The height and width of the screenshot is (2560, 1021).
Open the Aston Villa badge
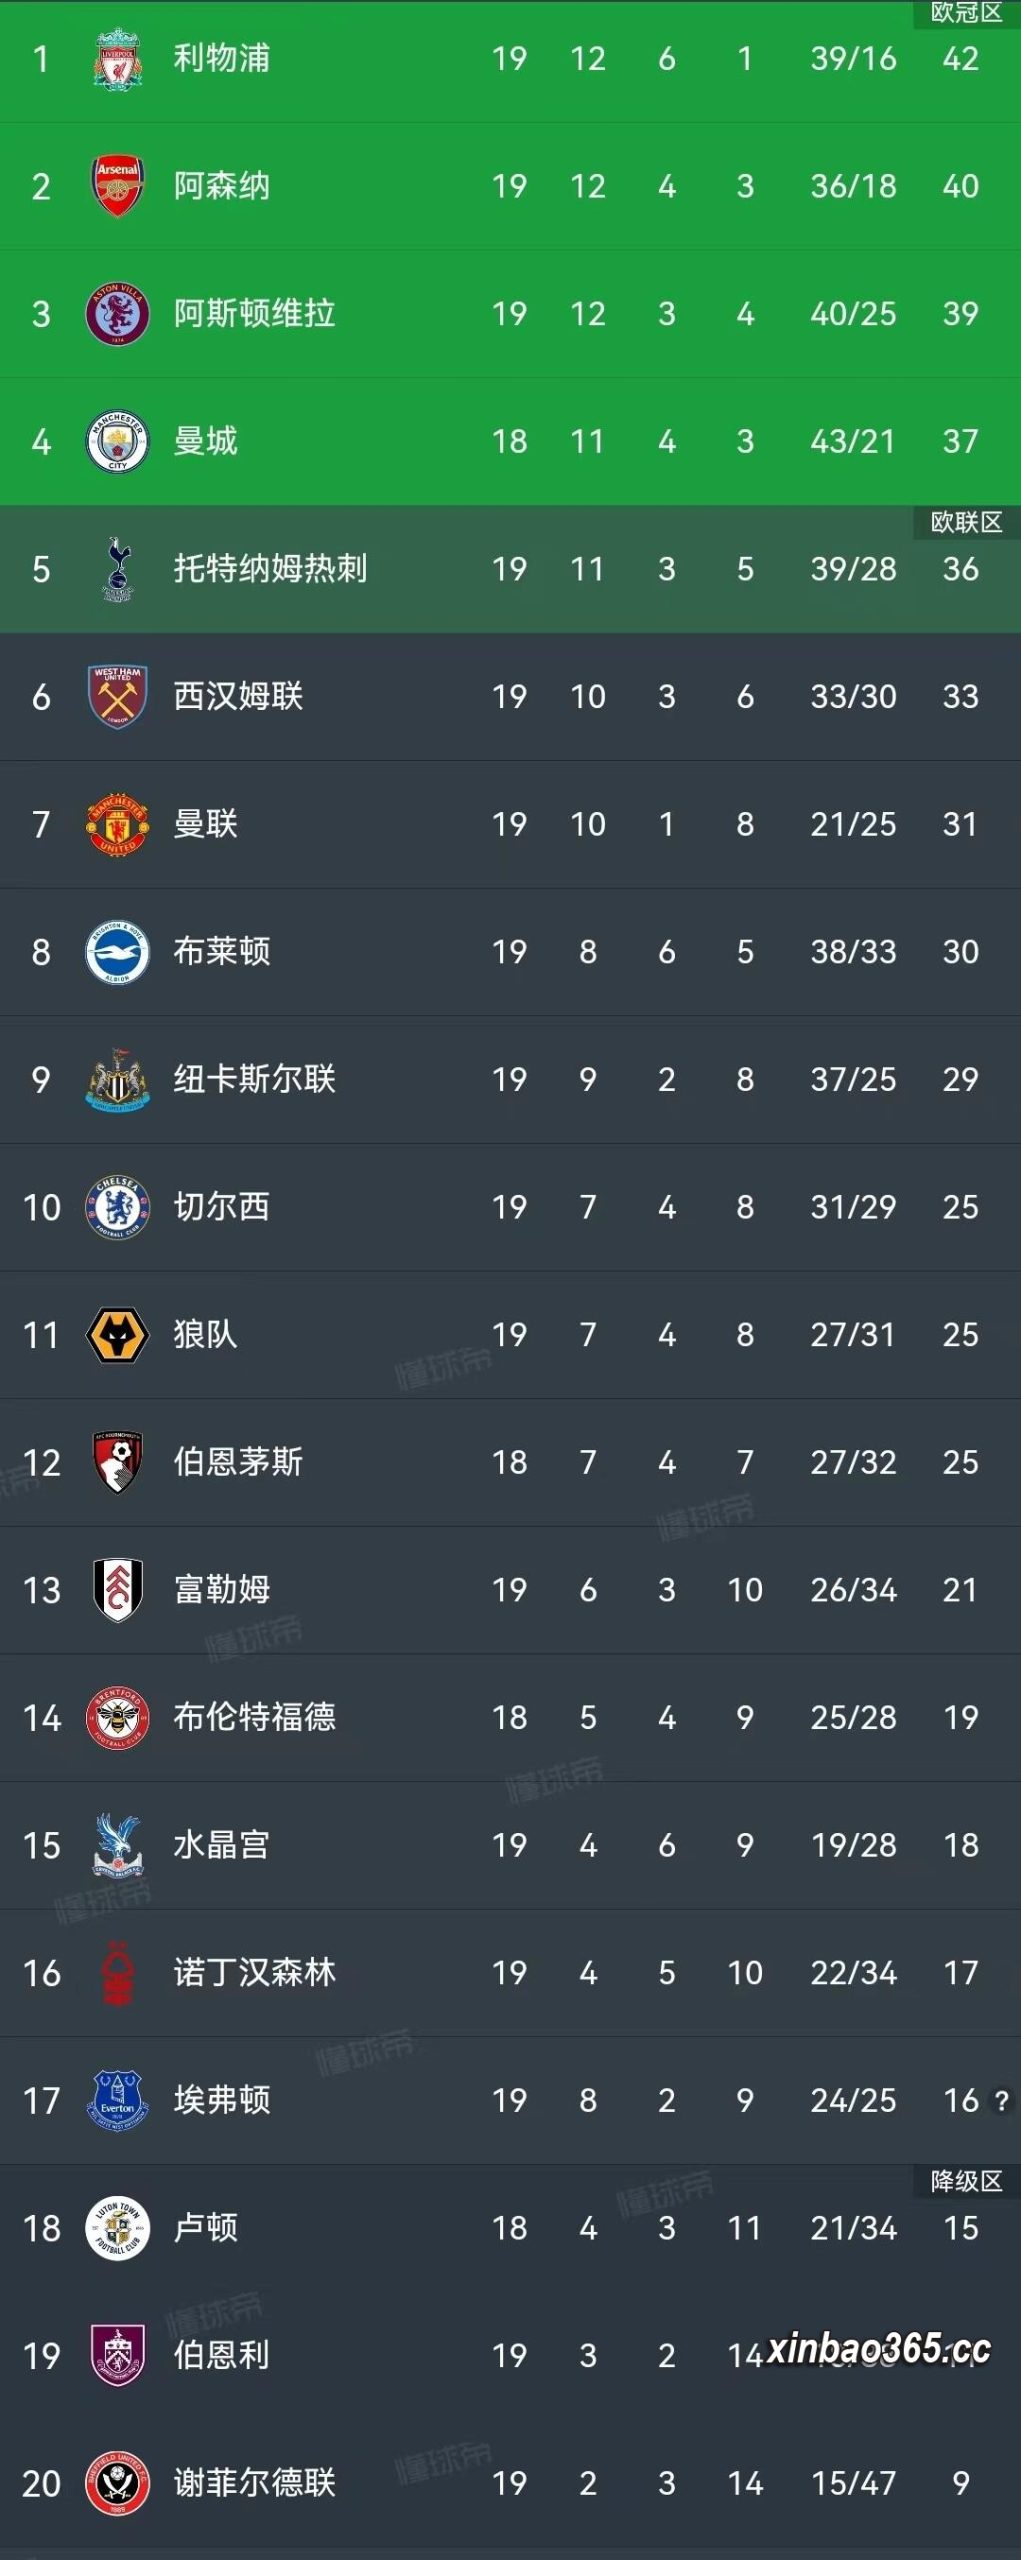[118, 314]
